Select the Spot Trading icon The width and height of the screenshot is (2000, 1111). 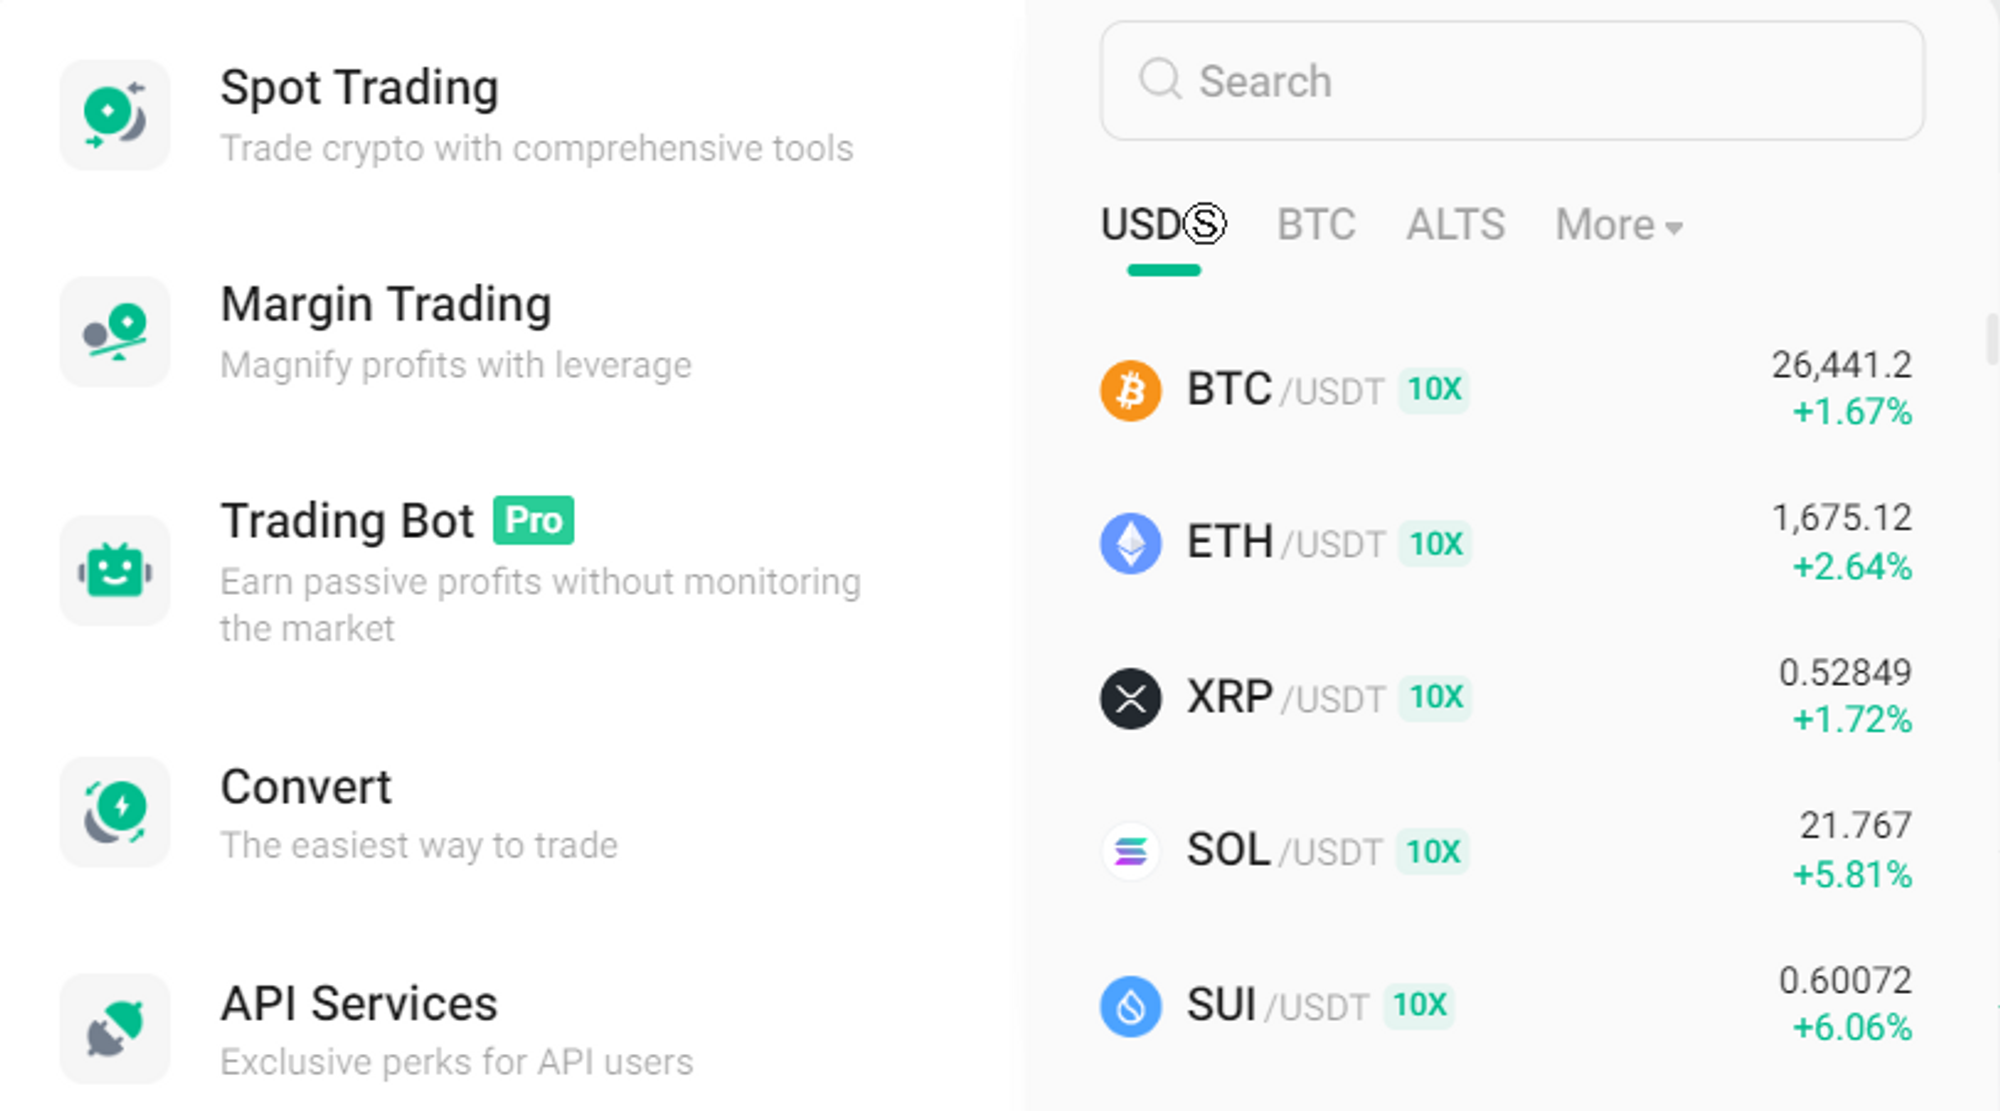[x=114, y=113]
